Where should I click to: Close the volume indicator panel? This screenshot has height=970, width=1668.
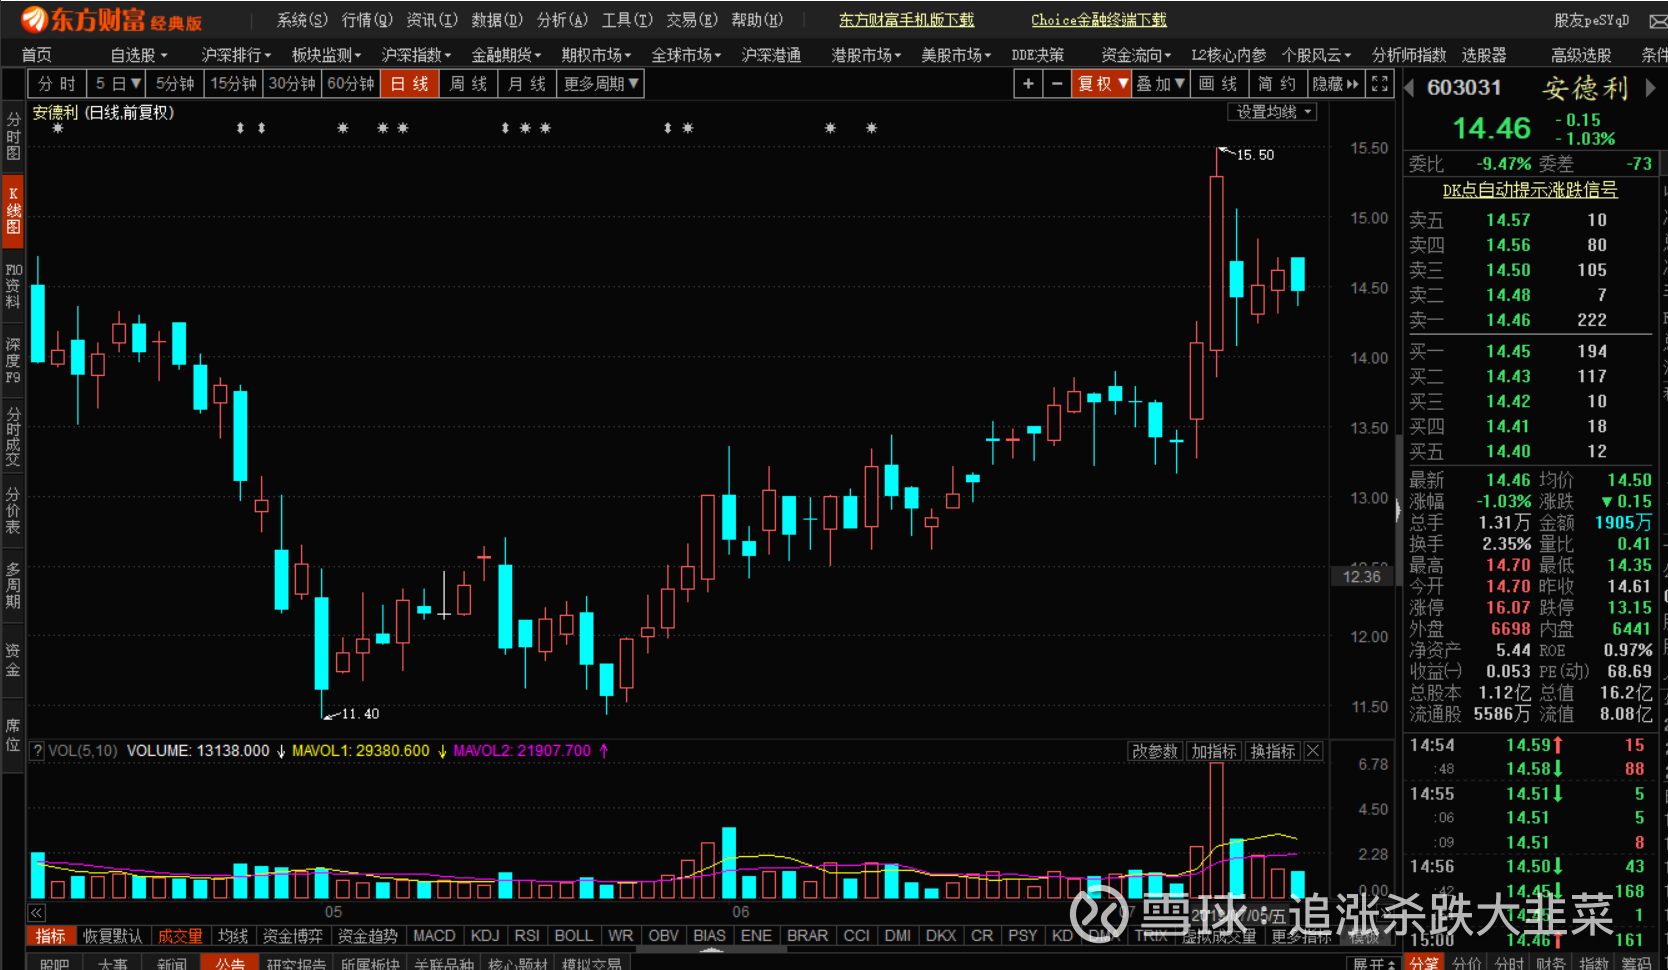tap(1313, 751)
